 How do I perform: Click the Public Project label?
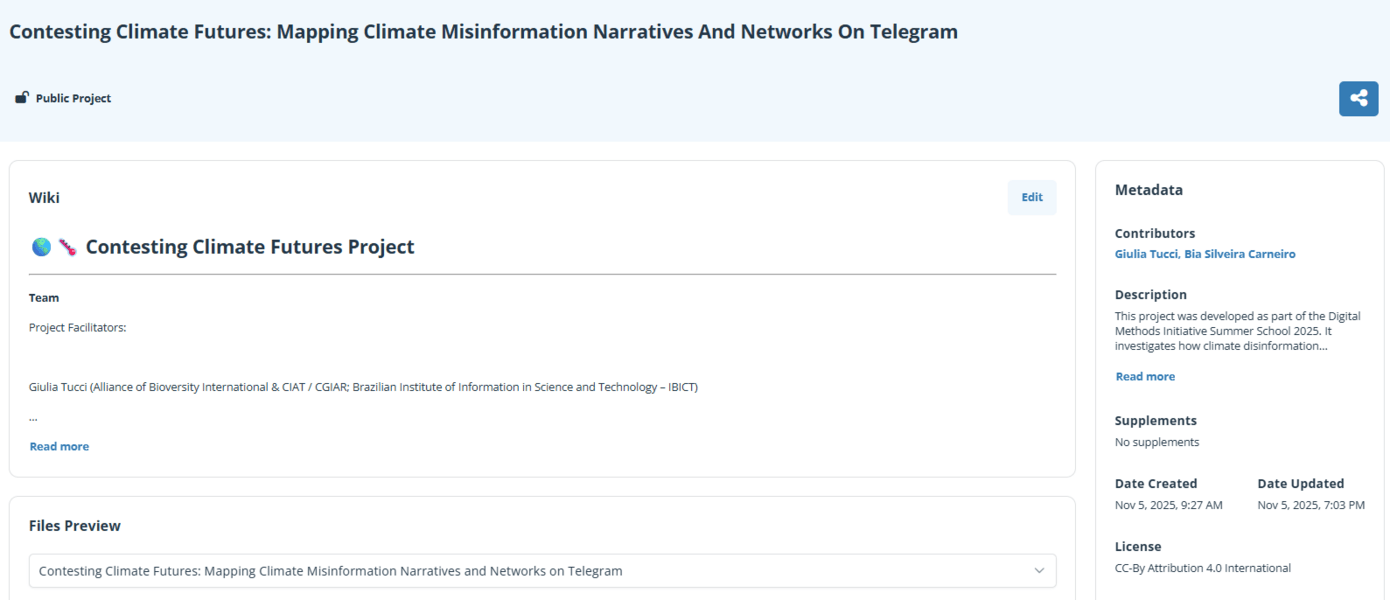click(71, 97)
